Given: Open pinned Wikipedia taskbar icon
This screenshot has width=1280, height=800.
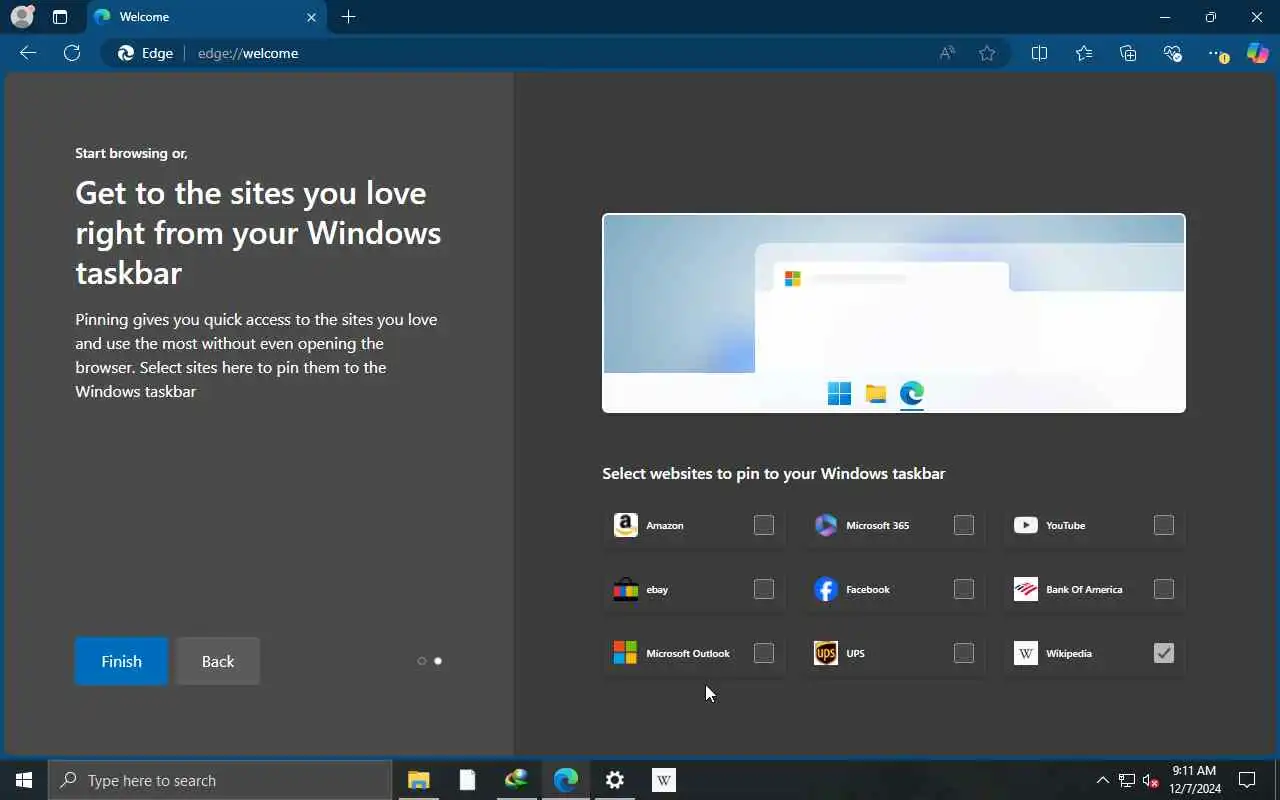Looking at the screenshot, I should [x=664, y=780].
